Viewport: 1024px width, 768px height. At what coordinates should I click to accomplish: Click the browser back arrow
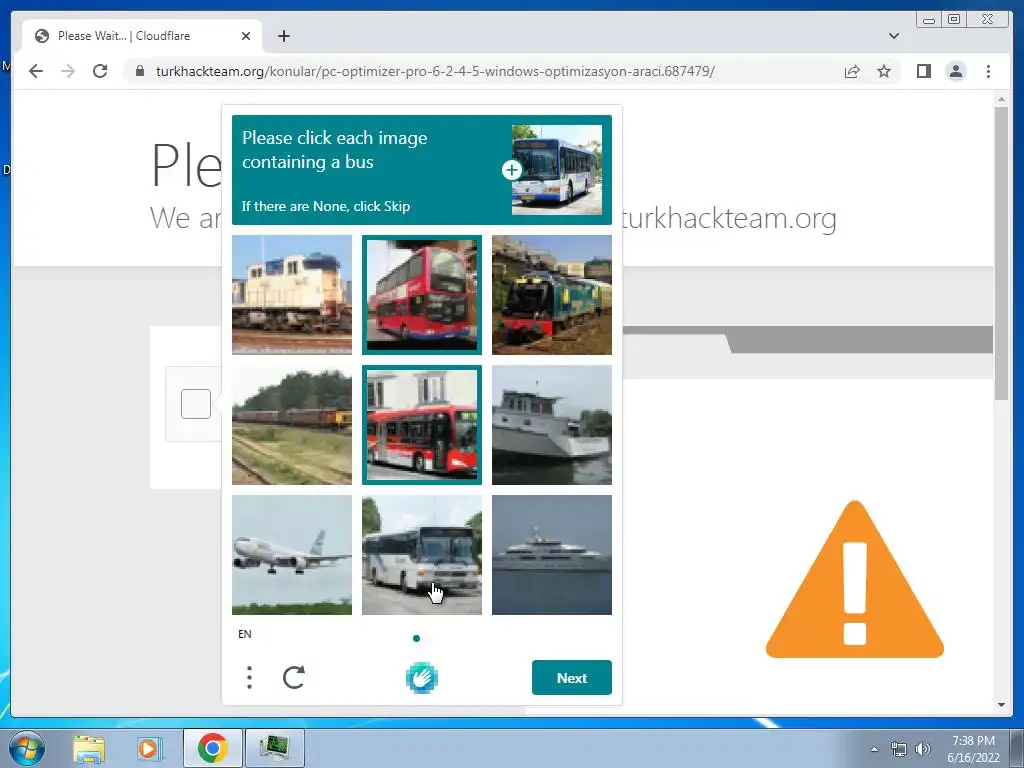pos(36,71)
